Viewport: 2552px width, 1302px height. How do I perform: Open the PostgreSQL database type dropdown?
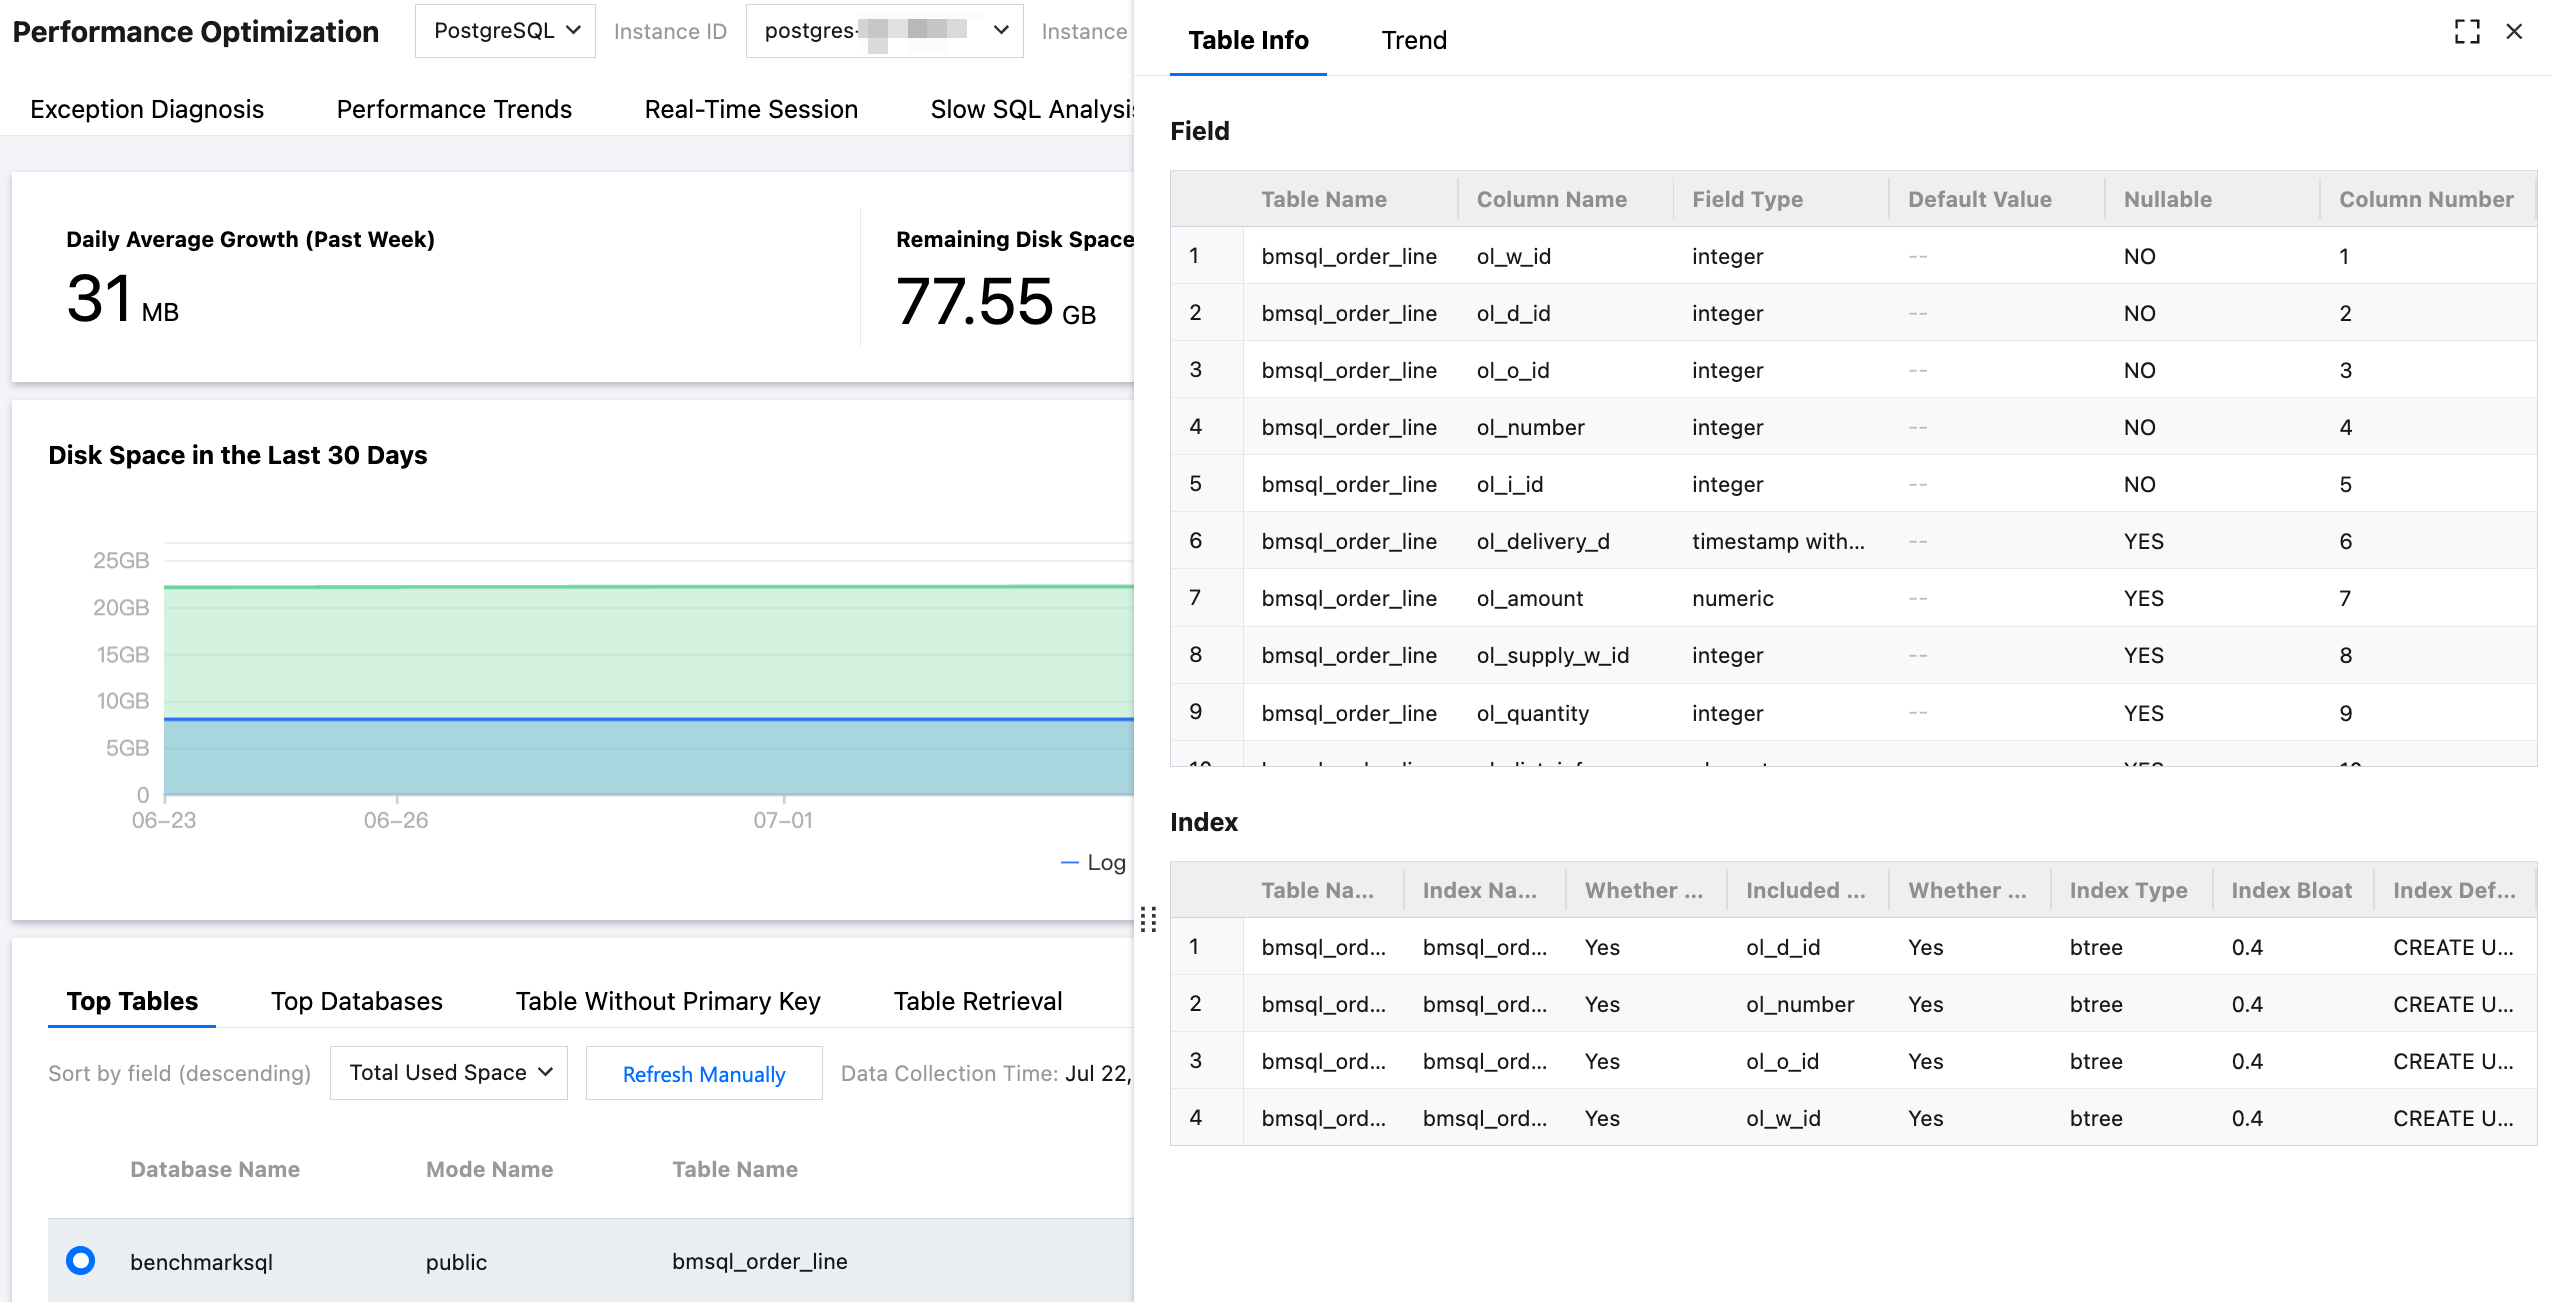pos(505,31)
